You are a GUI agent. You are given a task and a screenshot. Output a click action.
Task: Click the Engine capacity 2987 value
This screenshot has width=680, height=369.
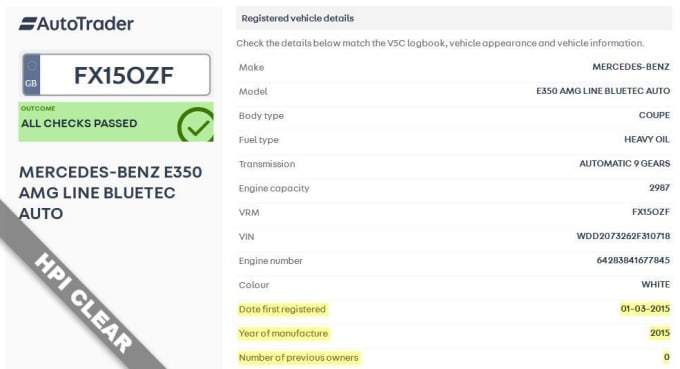[x=659, y=188]
